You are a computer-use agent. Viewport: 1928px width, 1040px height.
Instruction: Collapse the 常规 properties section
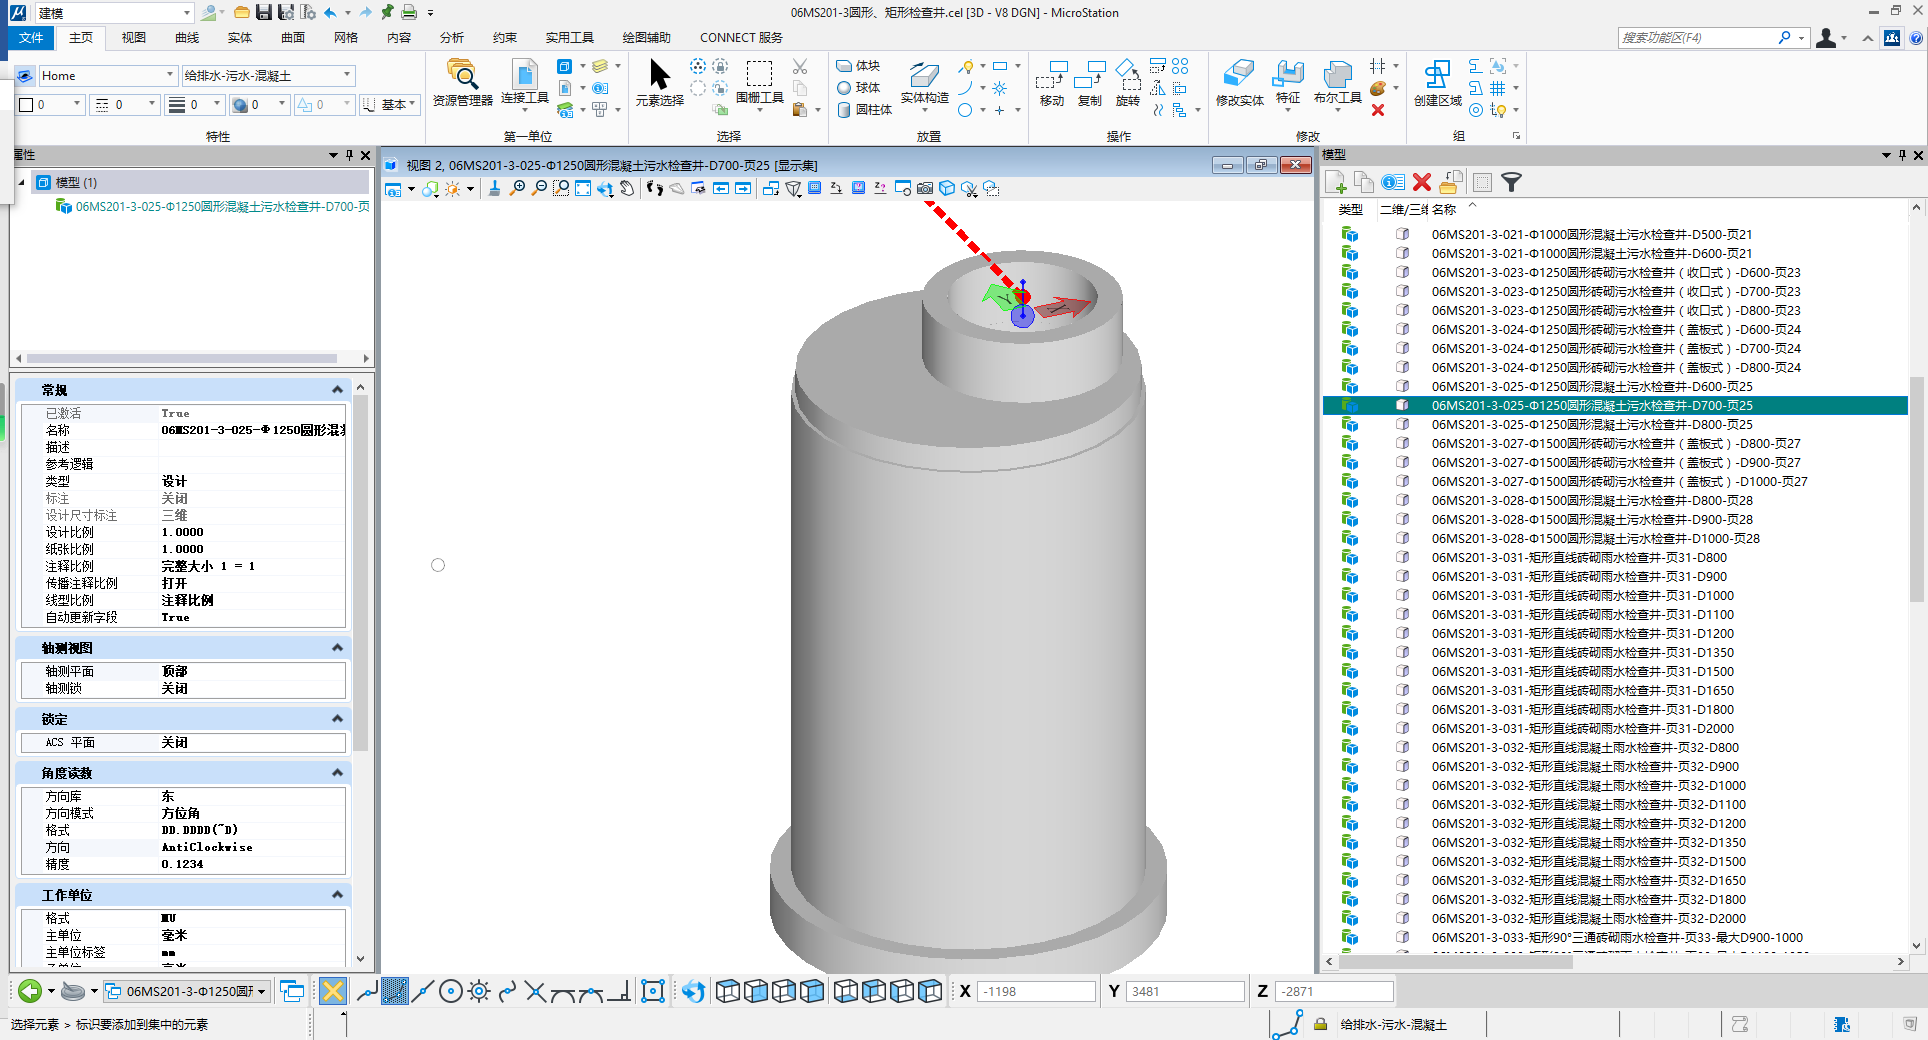point(337,390)
